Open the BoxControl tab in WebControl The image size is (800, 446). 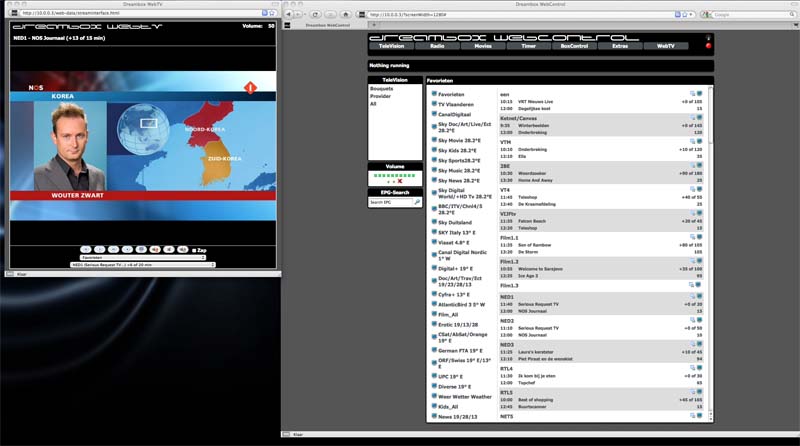pyautogui.click(x=574, y=46)
